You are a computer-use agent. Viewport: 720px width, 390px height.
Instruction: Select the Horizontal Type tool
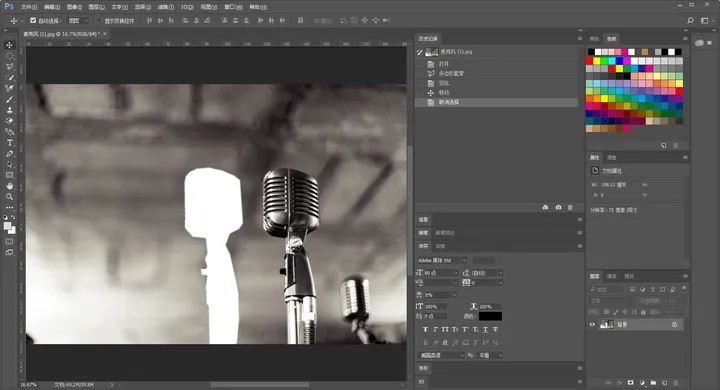point(10,143)
